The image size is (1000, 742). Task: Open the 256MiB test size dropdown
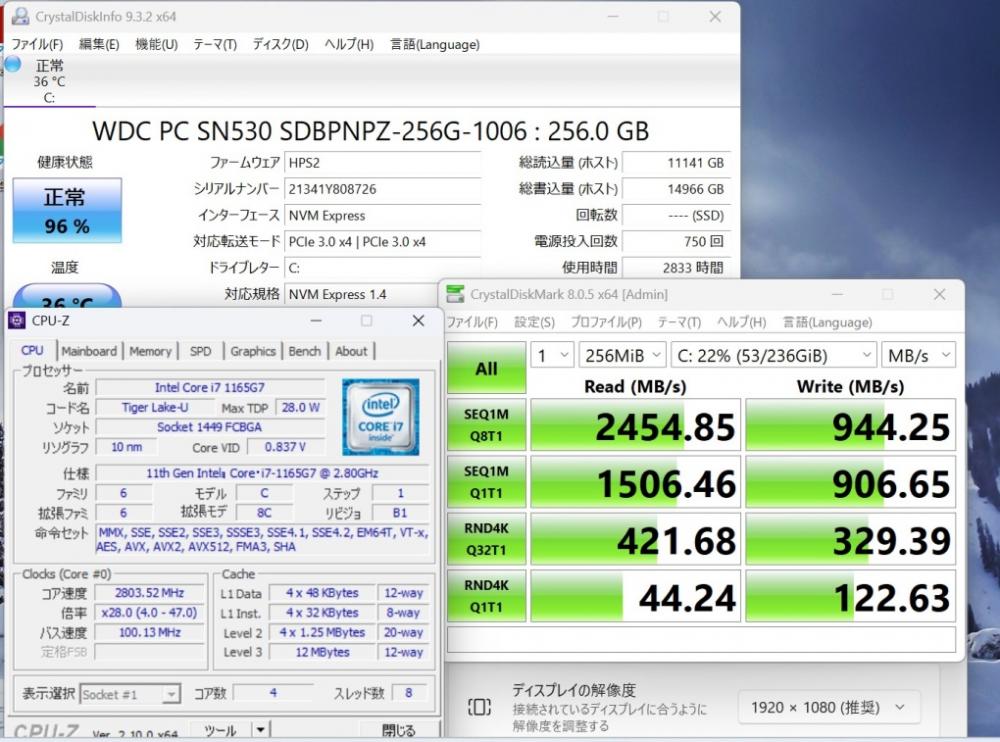(x=622, y=355)
